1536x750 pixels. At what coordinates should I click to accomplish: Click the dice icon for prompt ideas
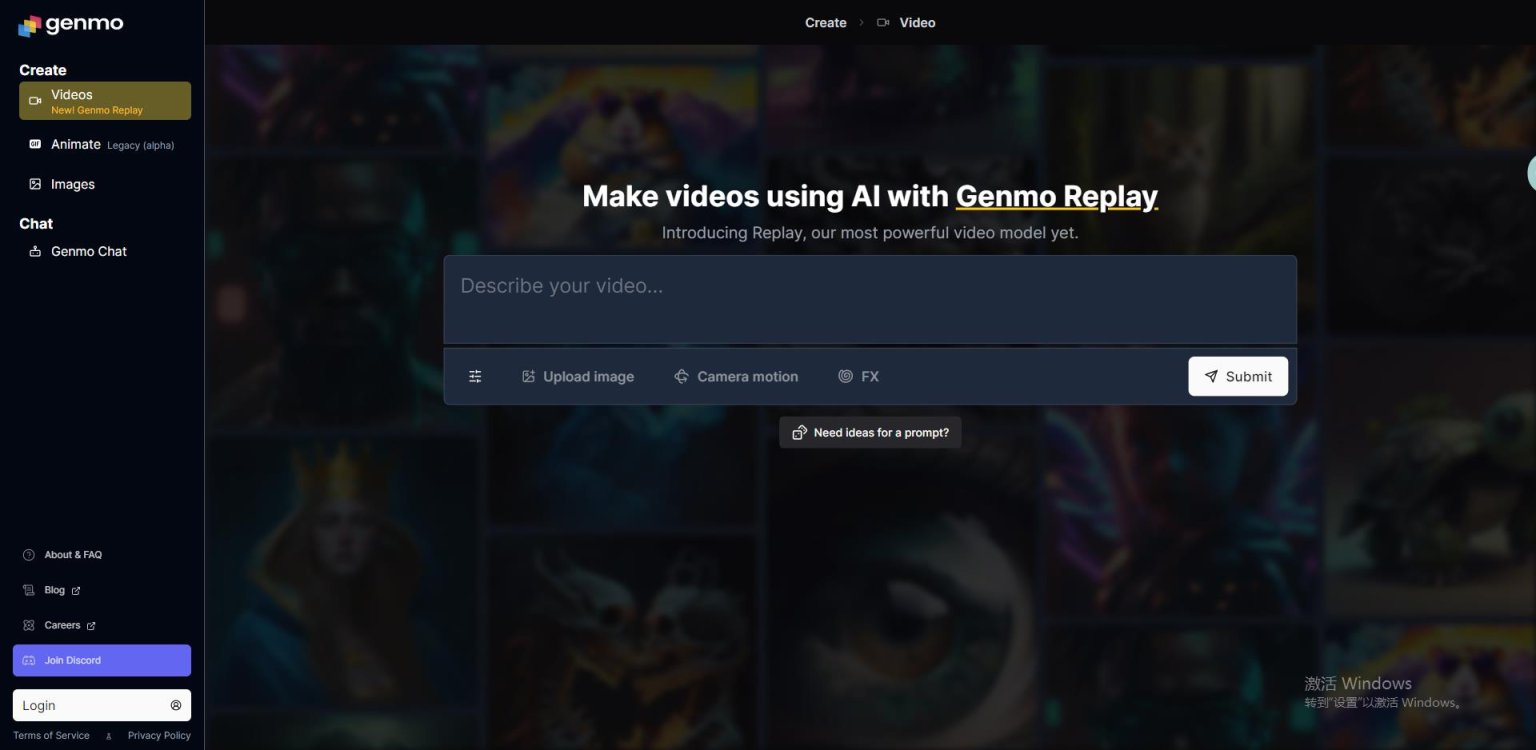[x=799, y=433]
